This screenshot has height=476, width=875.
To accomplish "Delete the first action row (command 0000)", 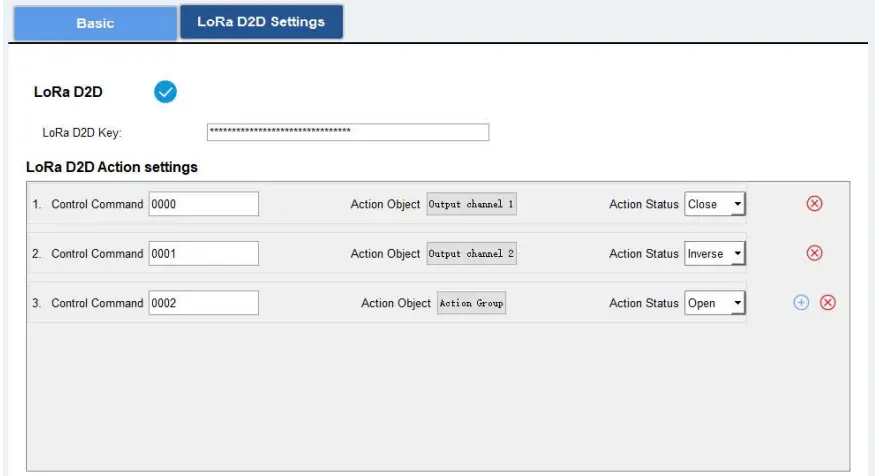I will point(814,204).
